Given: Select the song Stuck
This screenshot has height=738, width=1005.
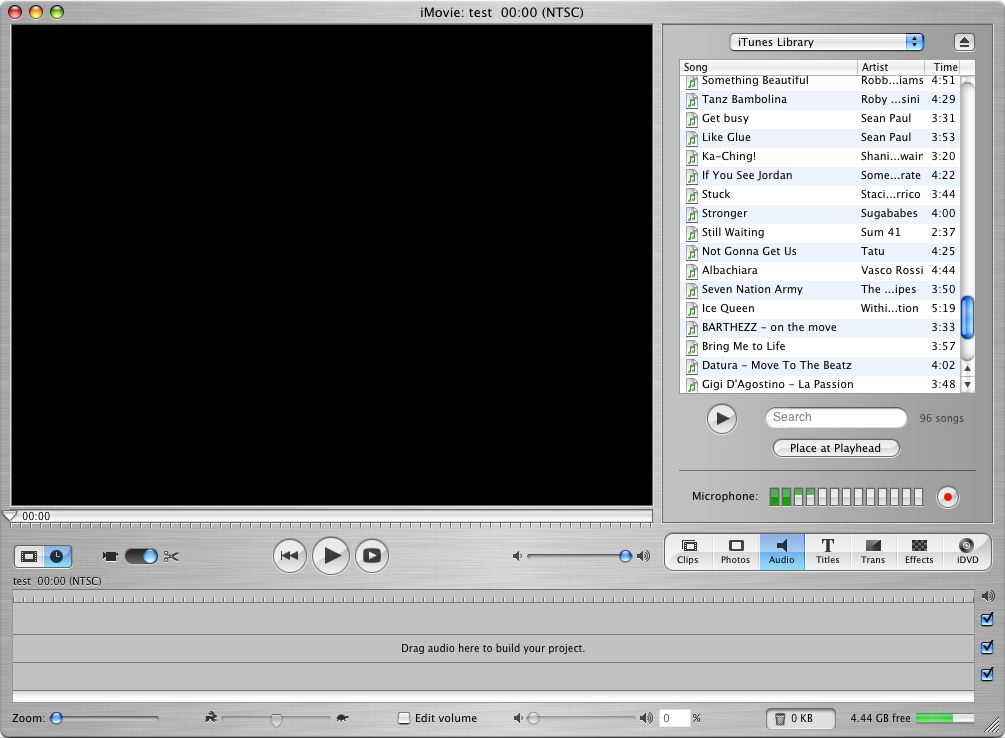Looking at the screenshot, I should tap(820, 194).
